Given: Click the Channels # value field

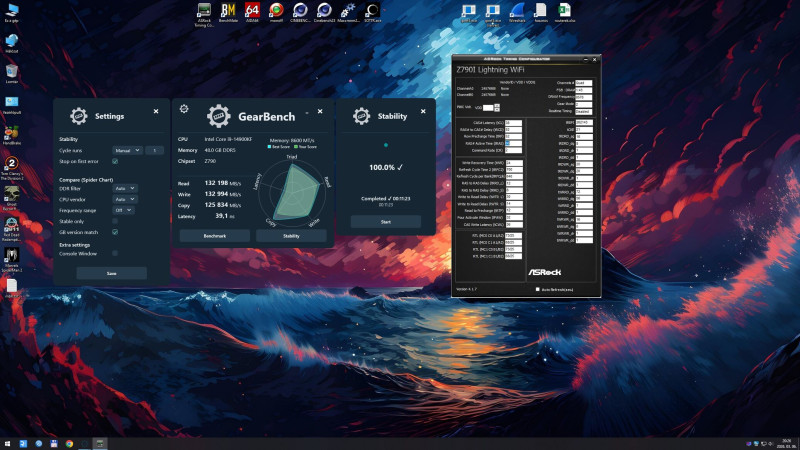Looking at the screenshot, I should click(584, 83).
